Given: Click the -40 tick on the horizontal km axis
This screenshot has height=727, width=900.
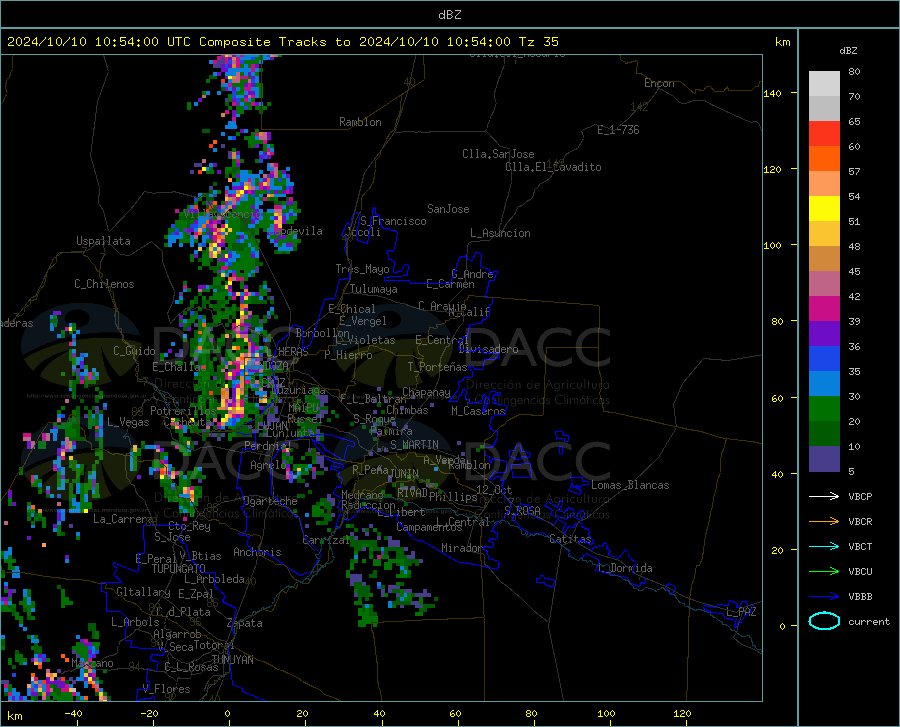Looking at the screenshot, I should point(73,713).
